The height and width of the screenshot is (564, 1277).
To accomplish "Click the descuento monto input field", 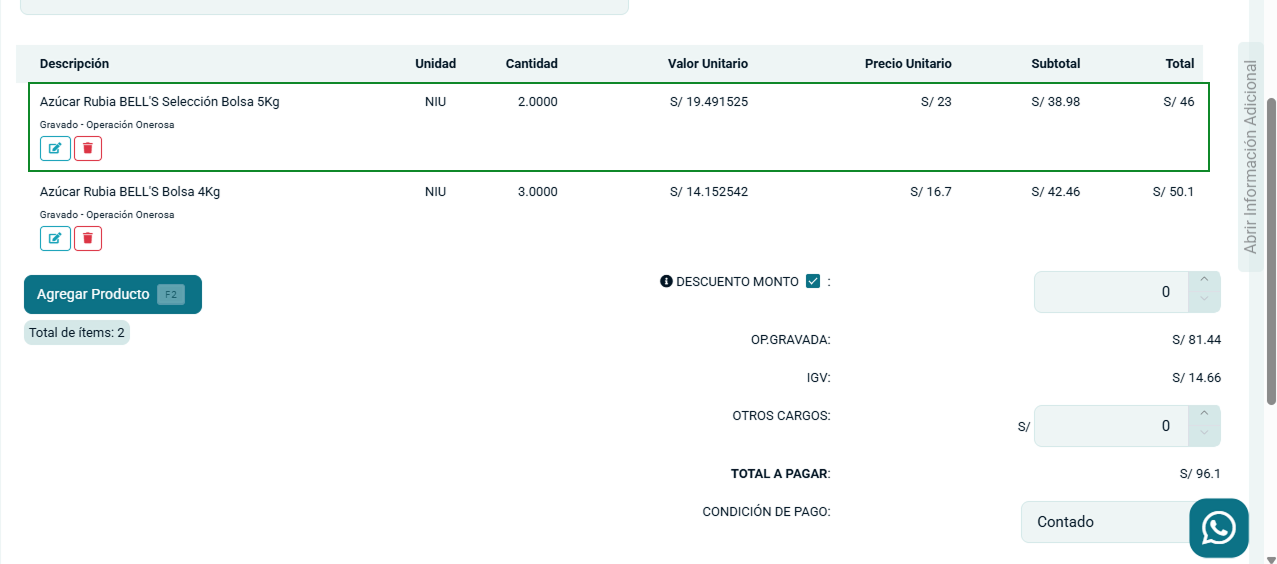I will pyautogui.click(x=1110, y=292).
